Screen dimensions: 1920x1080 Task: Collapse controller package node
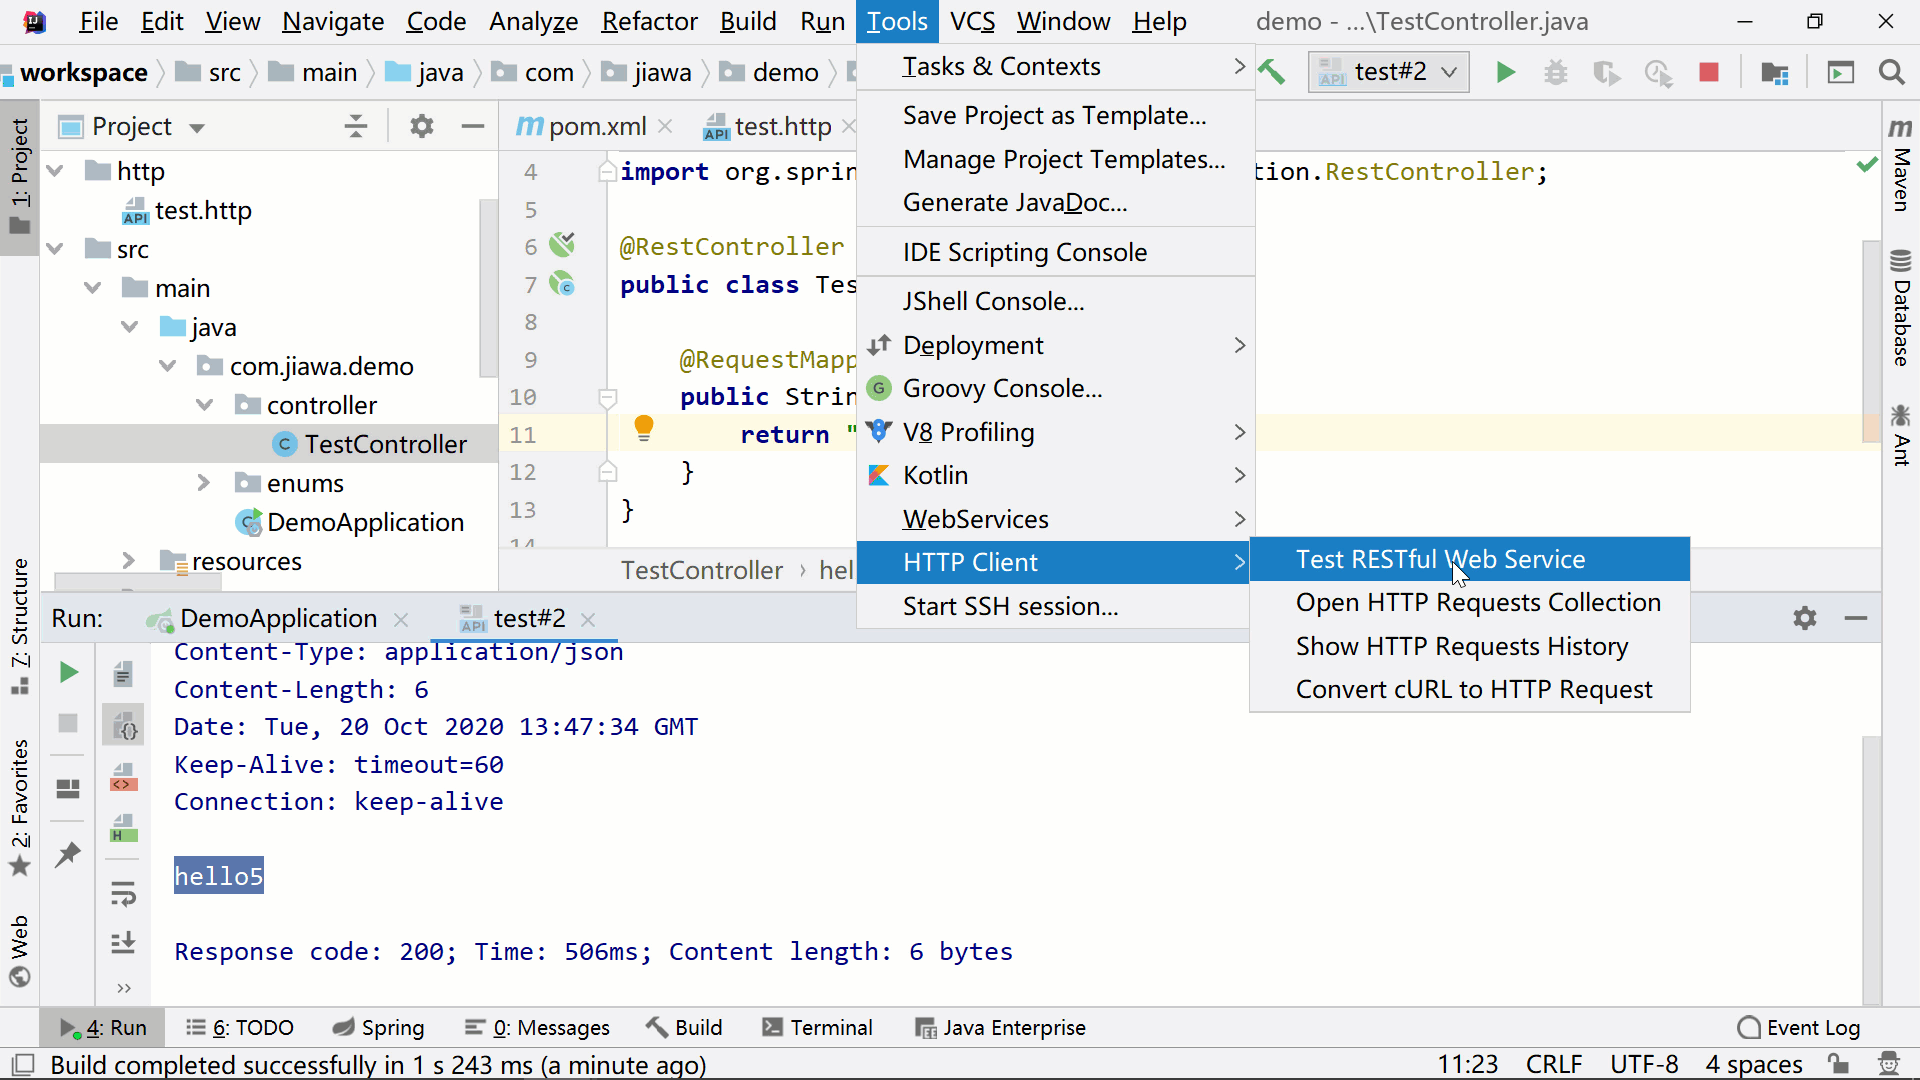(x=205, y=405)
